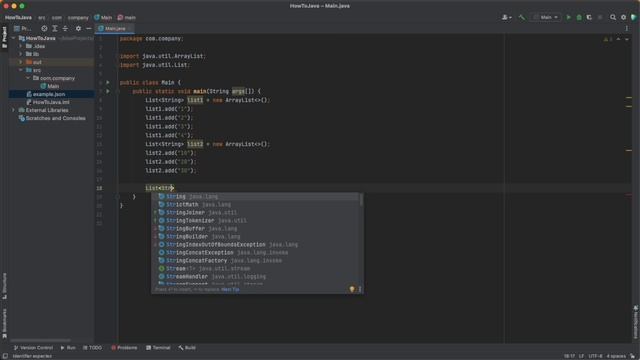
Task: Expand External Libraries node
Action: pyautogui.click(x=14, y=110)
